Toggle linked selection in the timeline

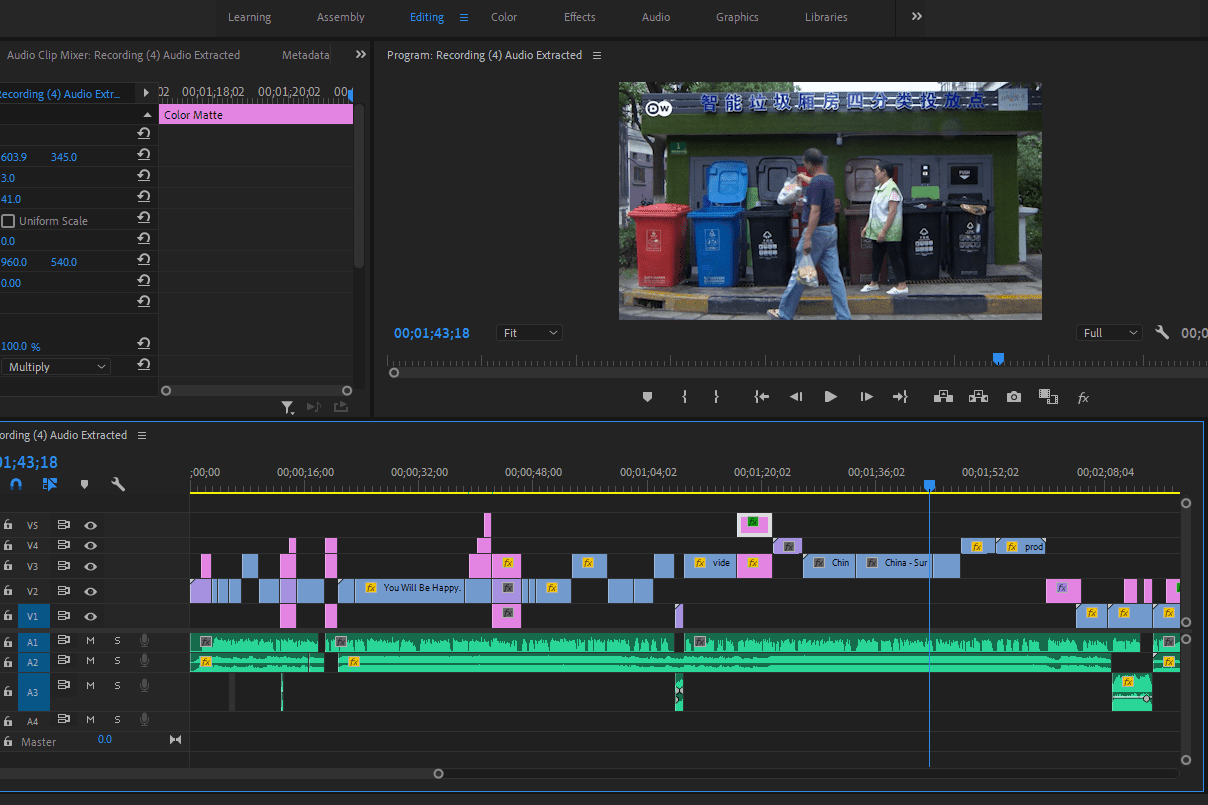point(50,484)
